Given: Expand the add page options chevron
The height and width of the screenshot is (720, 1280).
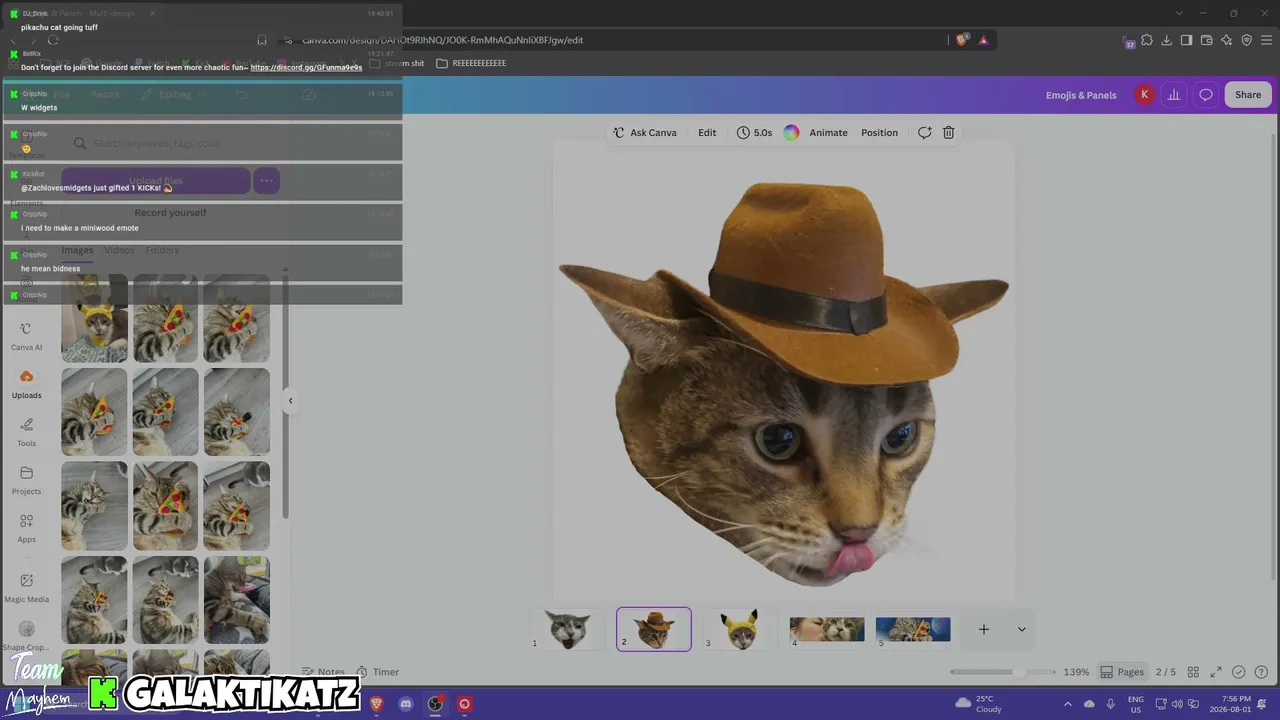Looking at the screenshot, I should coord(1021,629).
